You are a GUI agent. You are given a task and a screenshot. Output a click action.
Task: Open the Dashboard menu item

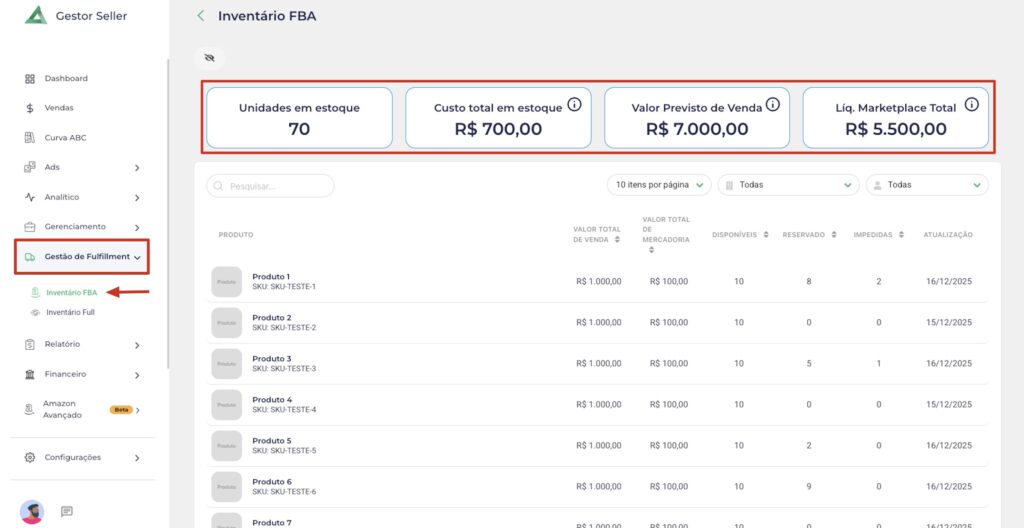coord(65,78)
